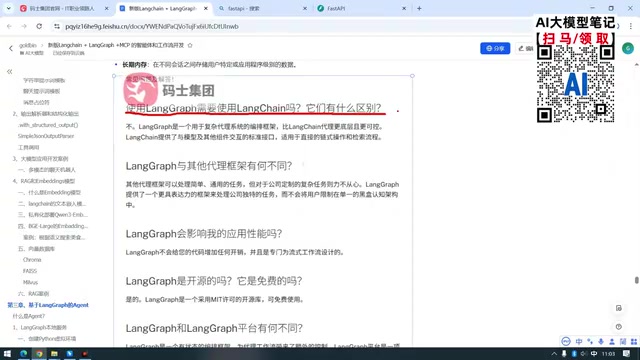Viewport: 640px width, 360px height.
Task: Click the volume tray icon
Action: coord(584,354)
